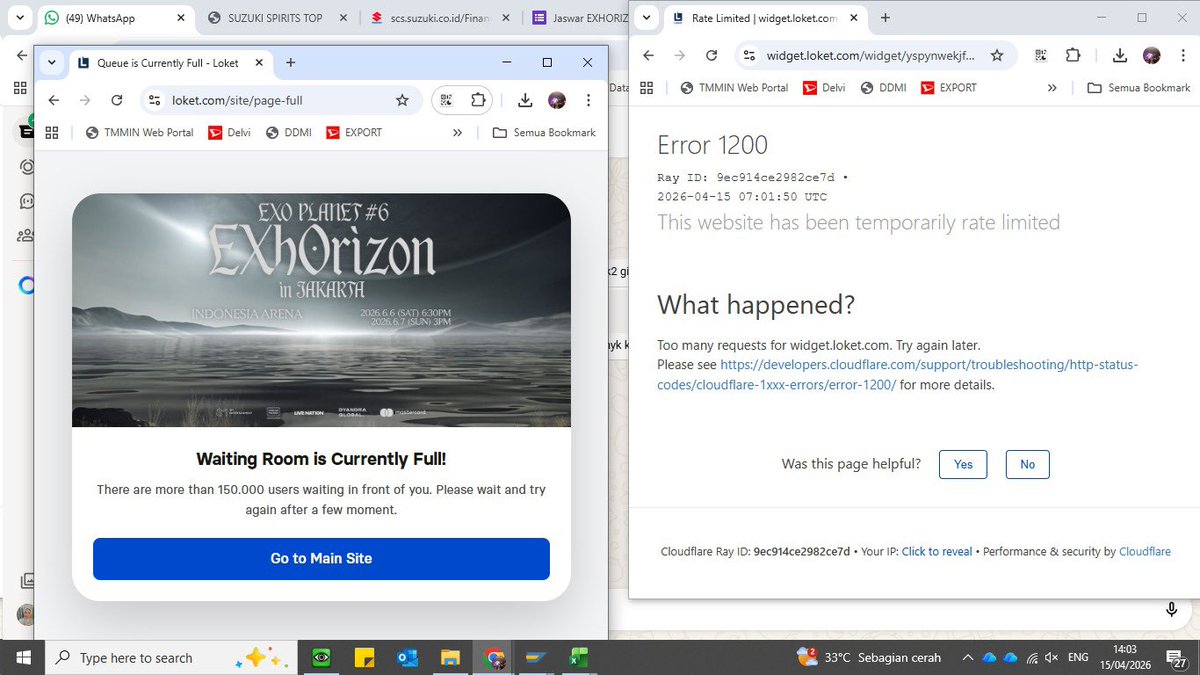Open the Cloudflare link in the footer
The image size is (1200, 675).
coord(1145,552)
